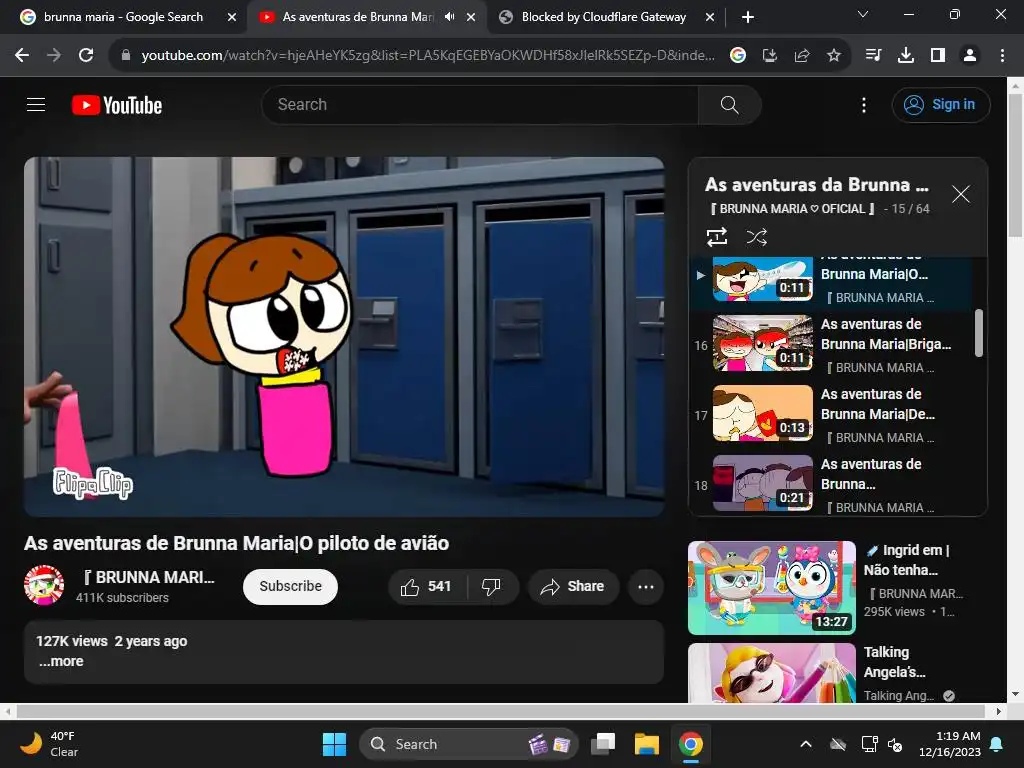The height and width of the screenshot is (768, 1024).
Task: Open Chrome downloads
Action: (906, 56)
